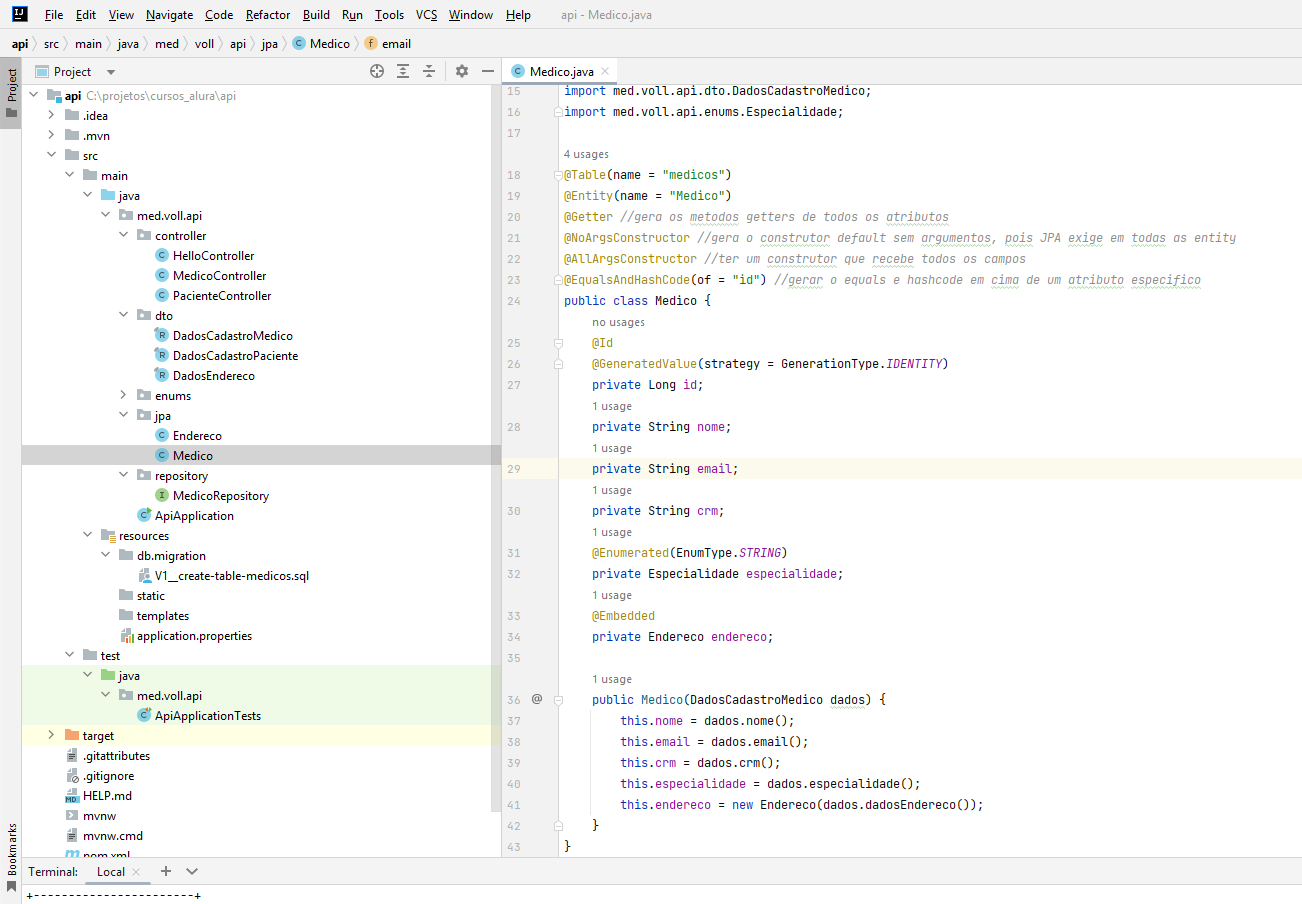Click the Medico breadcrumb

pyautogui.click(x=322, y=44)
